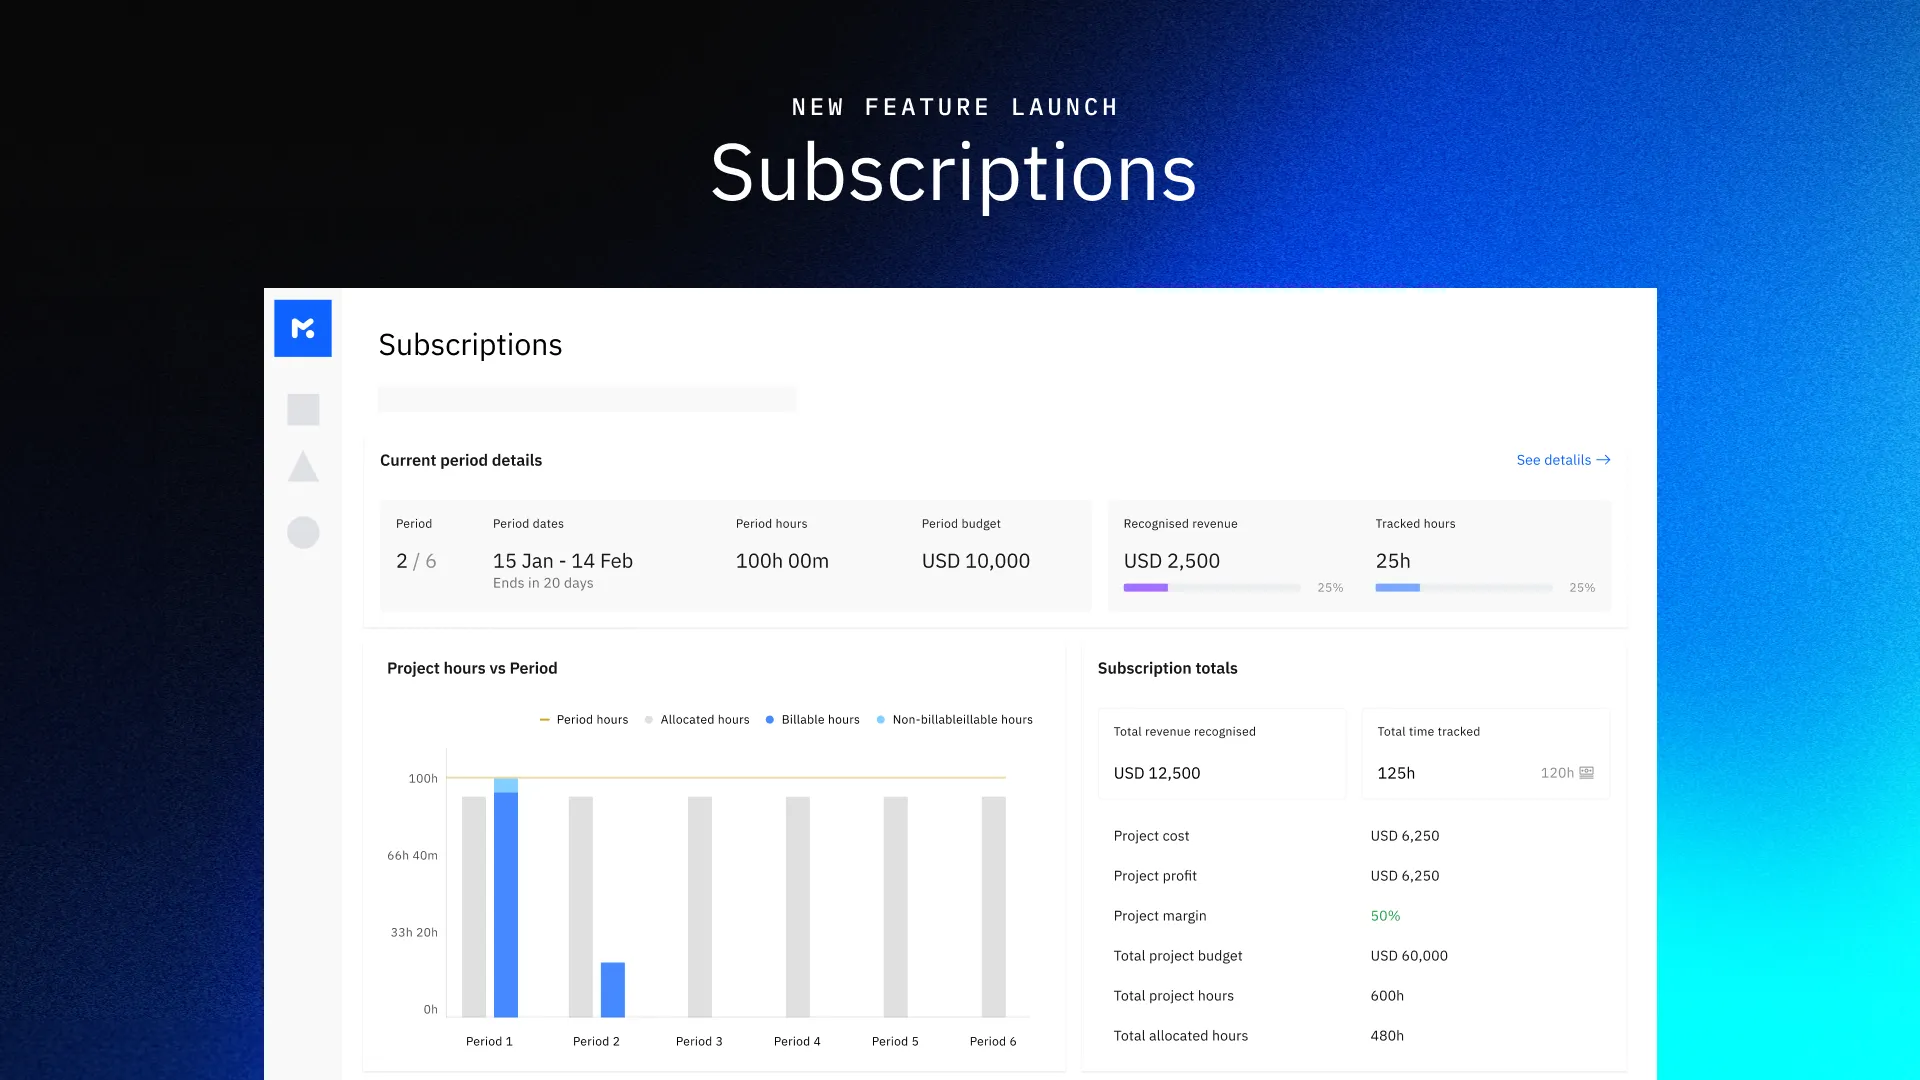Image resolution: width=1920 pixels, height=1080 pixels.
Task: Select the blue Period 2 bar in the chart
Action: point(612,990)
